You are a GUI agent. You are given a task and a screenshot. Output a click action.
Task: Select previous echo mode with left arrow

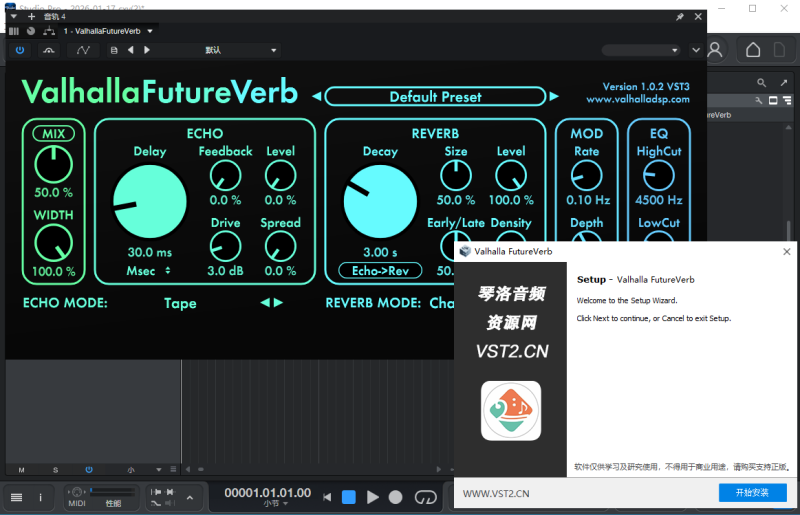[265, 303]
